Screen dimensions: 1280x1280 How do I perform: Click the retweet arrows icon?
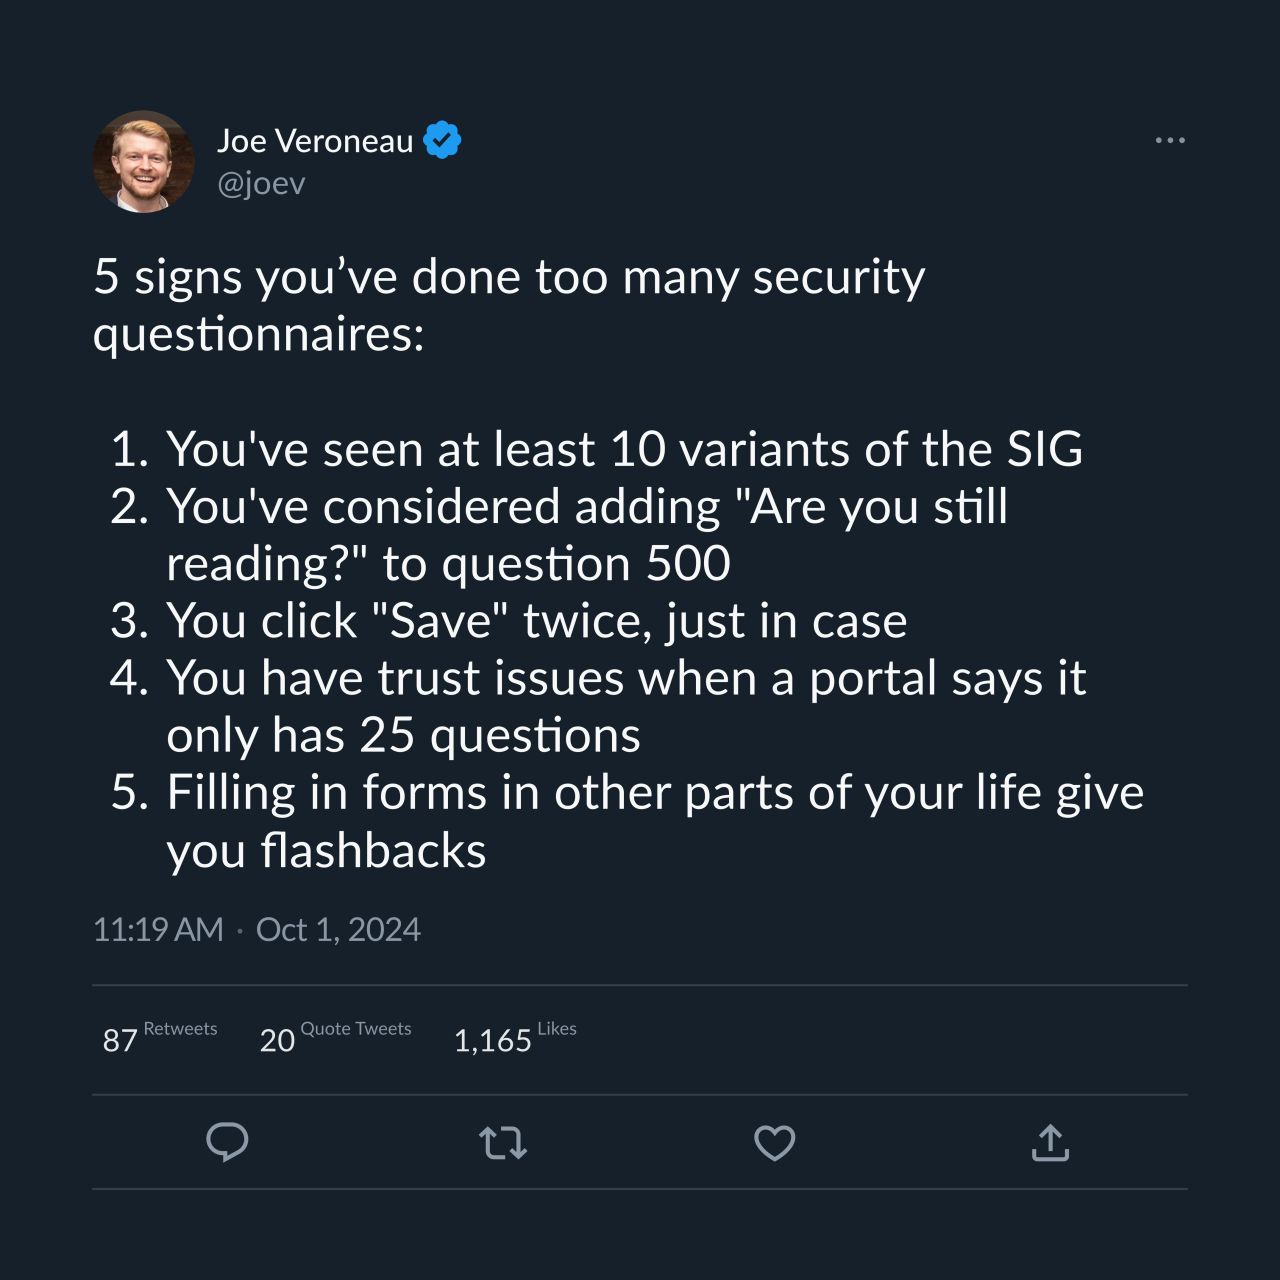(502, 1142)
